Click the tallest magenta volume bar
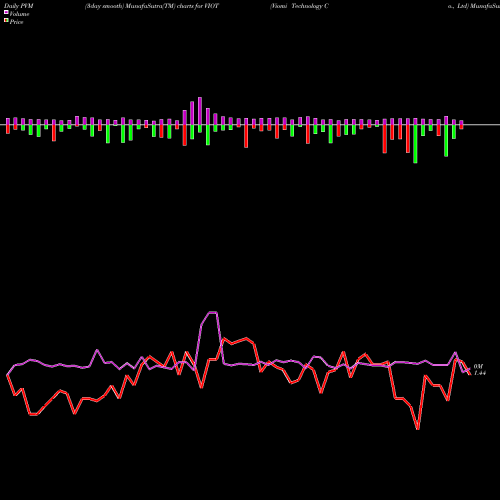Image resolution: width=500 pixels, height=500 pixels. tap(200, 111)
